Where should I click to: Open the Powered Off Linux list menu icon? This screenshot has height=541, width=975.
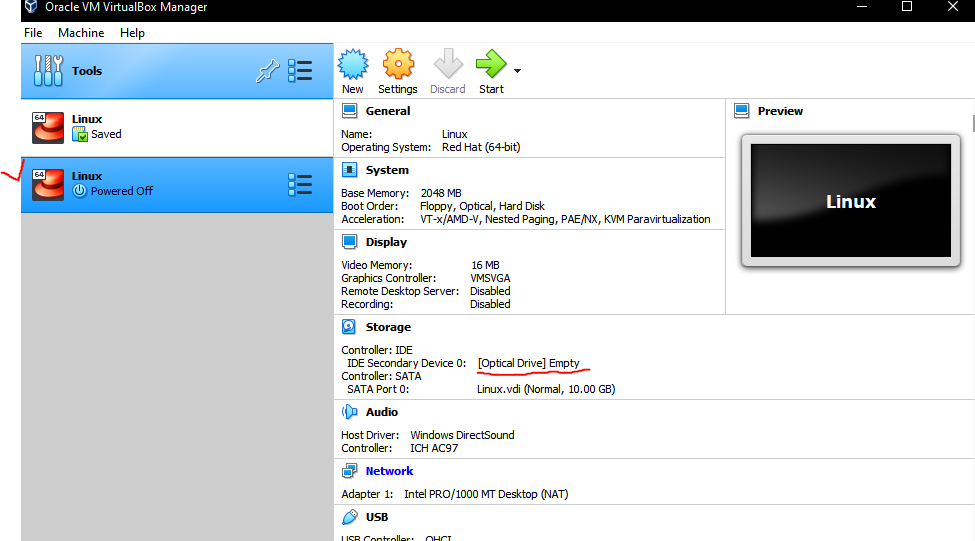click(300, 185)
